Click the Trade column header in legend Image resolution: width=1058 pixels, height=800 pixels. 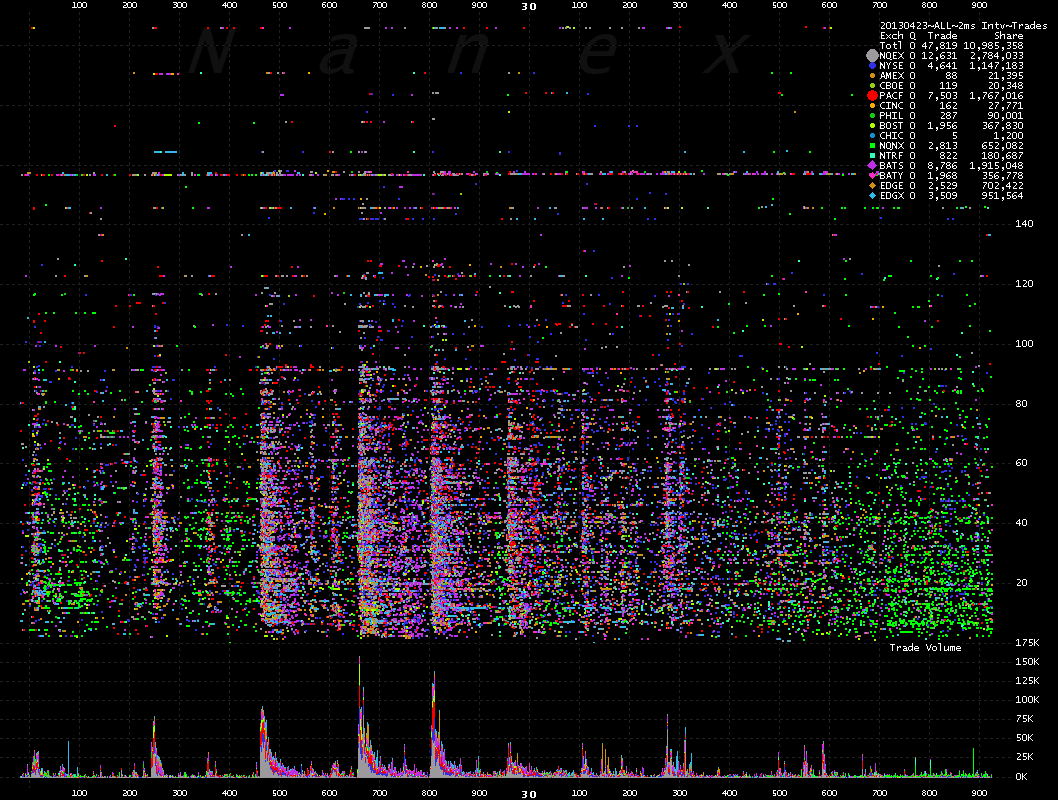click(x=942, y=35)
